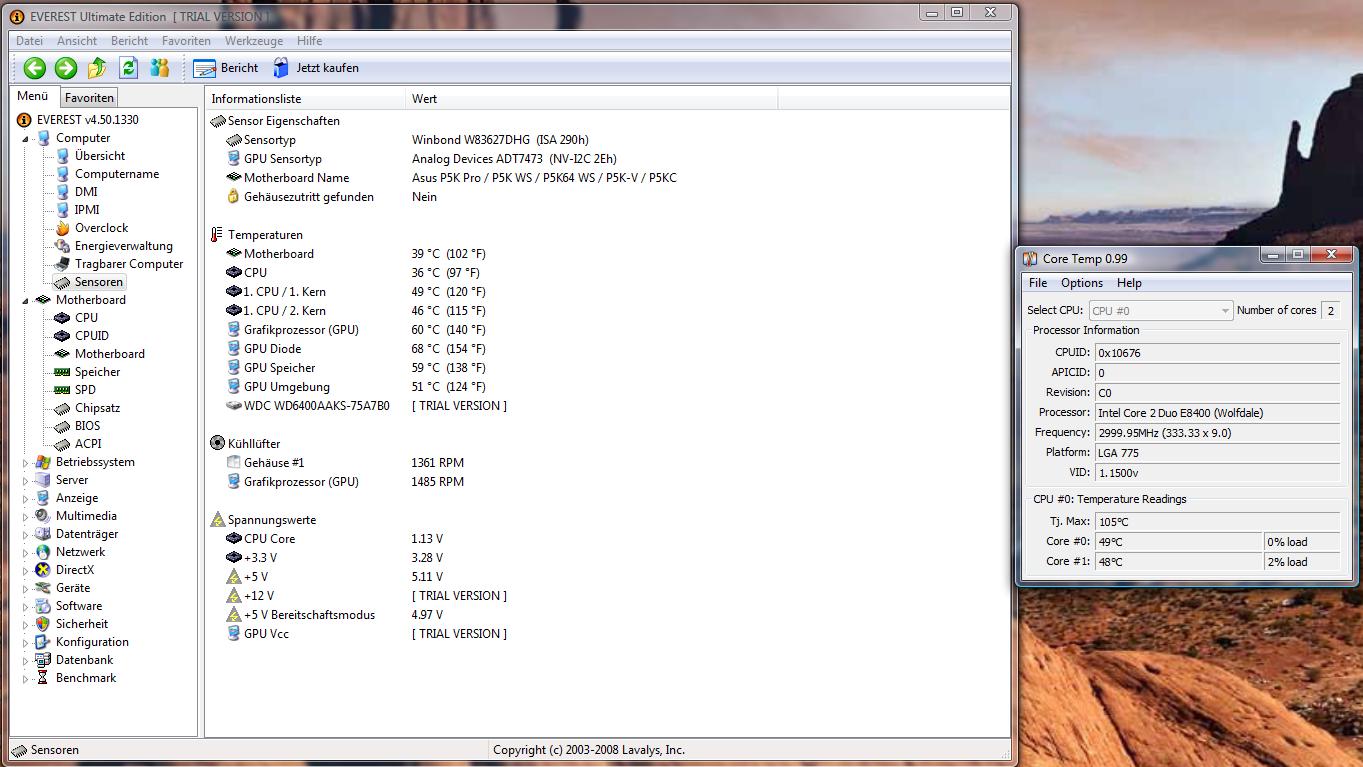Open the Speicher memory item
The width and height of the screenshot is (1363, 767).
(98, 372)
